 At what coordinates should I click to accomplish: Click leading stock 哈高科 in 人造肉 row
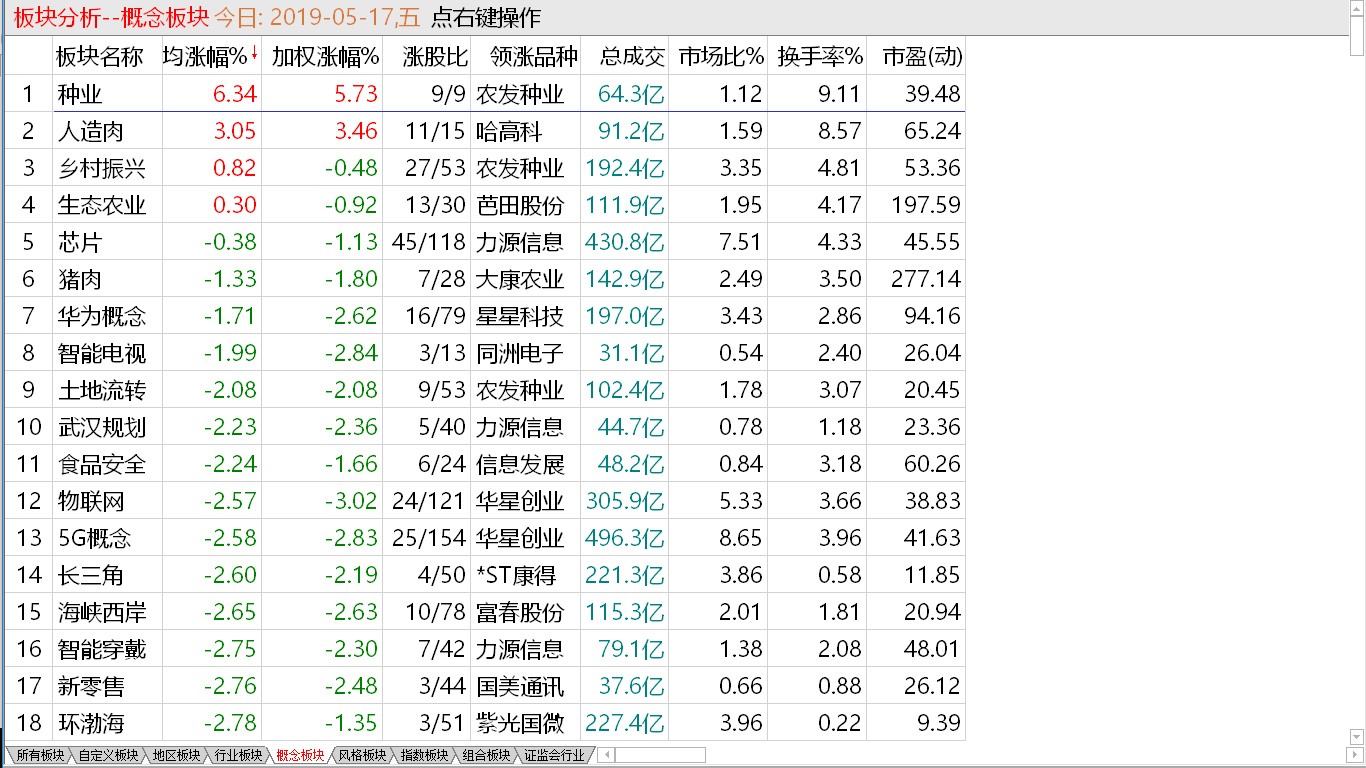[x=509, y=131]
